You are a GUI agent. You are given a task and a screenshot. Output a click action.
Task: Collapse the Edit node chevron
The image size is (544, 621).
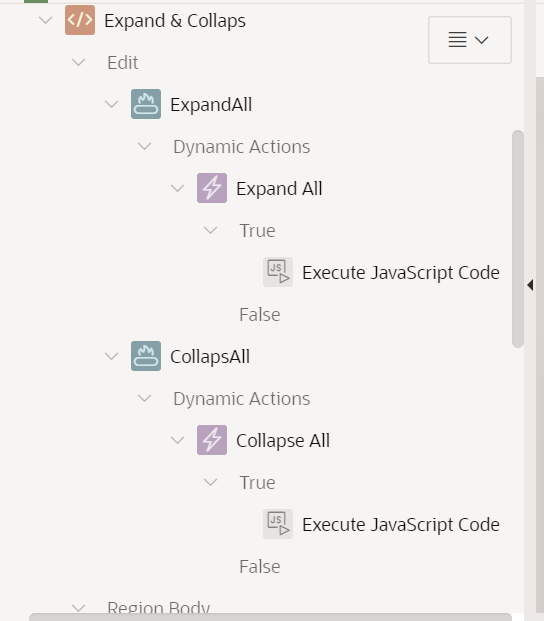coord(78,62)
